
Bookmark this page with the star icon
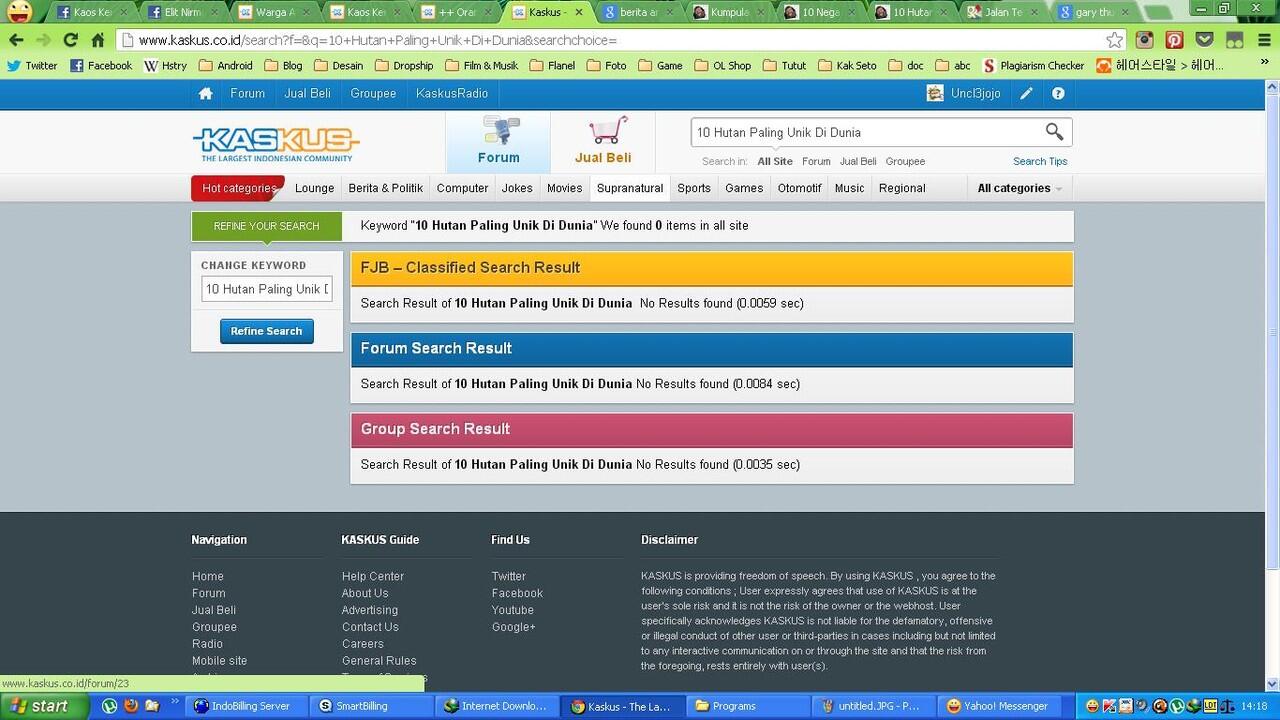coord(1114,40)
